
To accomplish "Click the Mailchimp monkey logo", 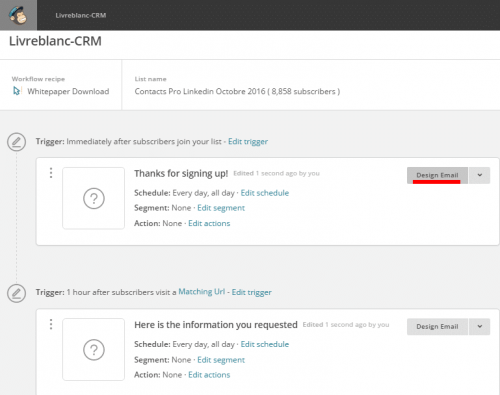I will pyautogui.click(x=18, y=15).
